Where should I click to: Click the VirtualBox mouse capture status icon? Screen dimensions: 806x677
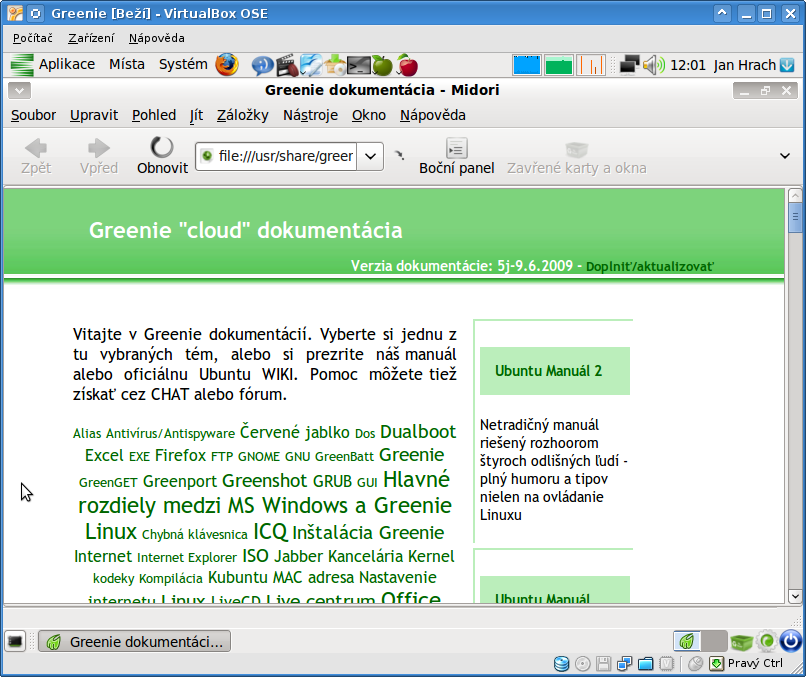click(695, 664)
